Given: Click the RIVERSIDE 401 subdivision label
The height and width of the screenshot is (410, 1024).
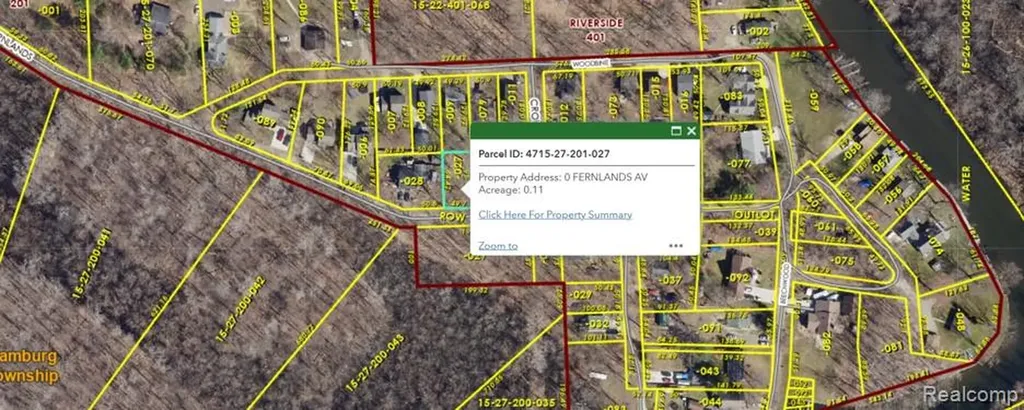Looking at the screenshot, I should (x=596, y=30).
